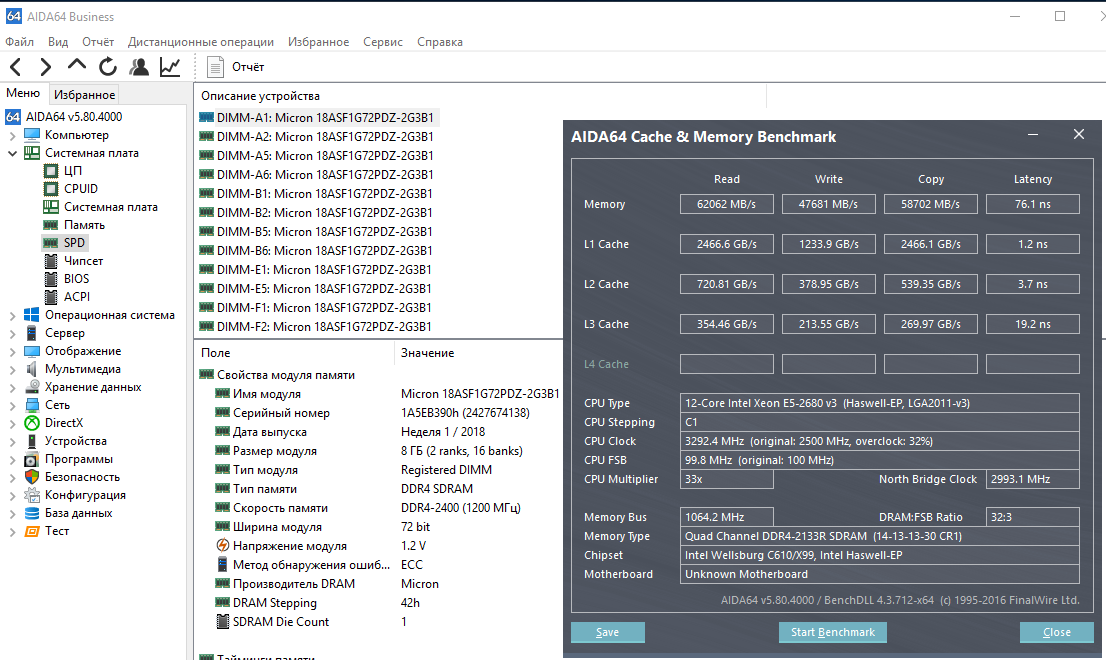Open the Отчёт menu in menu bar
Image resolution: width=1106 pixels, height=660 pixels.
tap(98, 42)
